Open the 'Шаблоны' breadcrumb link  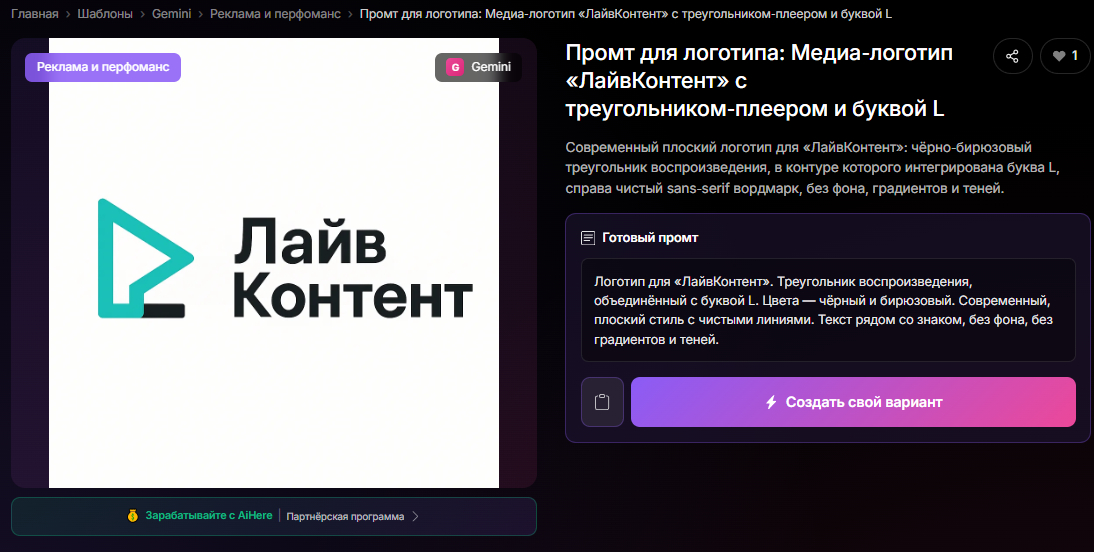pyautogui.click(x=105, y=14)
